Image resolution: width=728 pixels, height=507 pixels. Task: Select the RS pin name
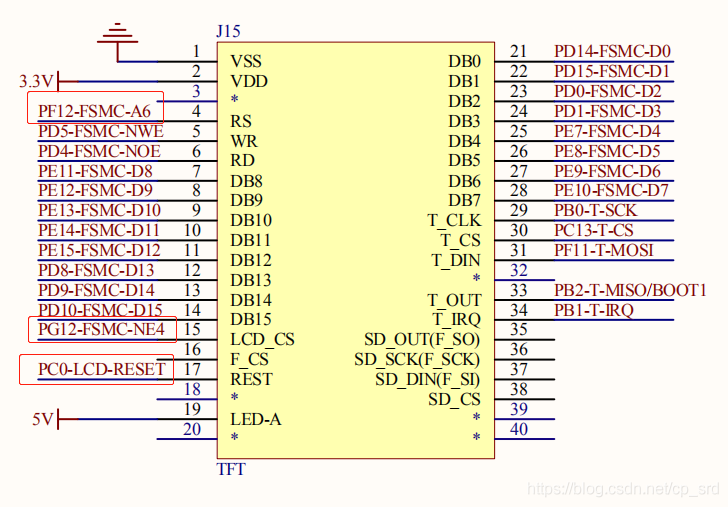[x=241, y=121]
